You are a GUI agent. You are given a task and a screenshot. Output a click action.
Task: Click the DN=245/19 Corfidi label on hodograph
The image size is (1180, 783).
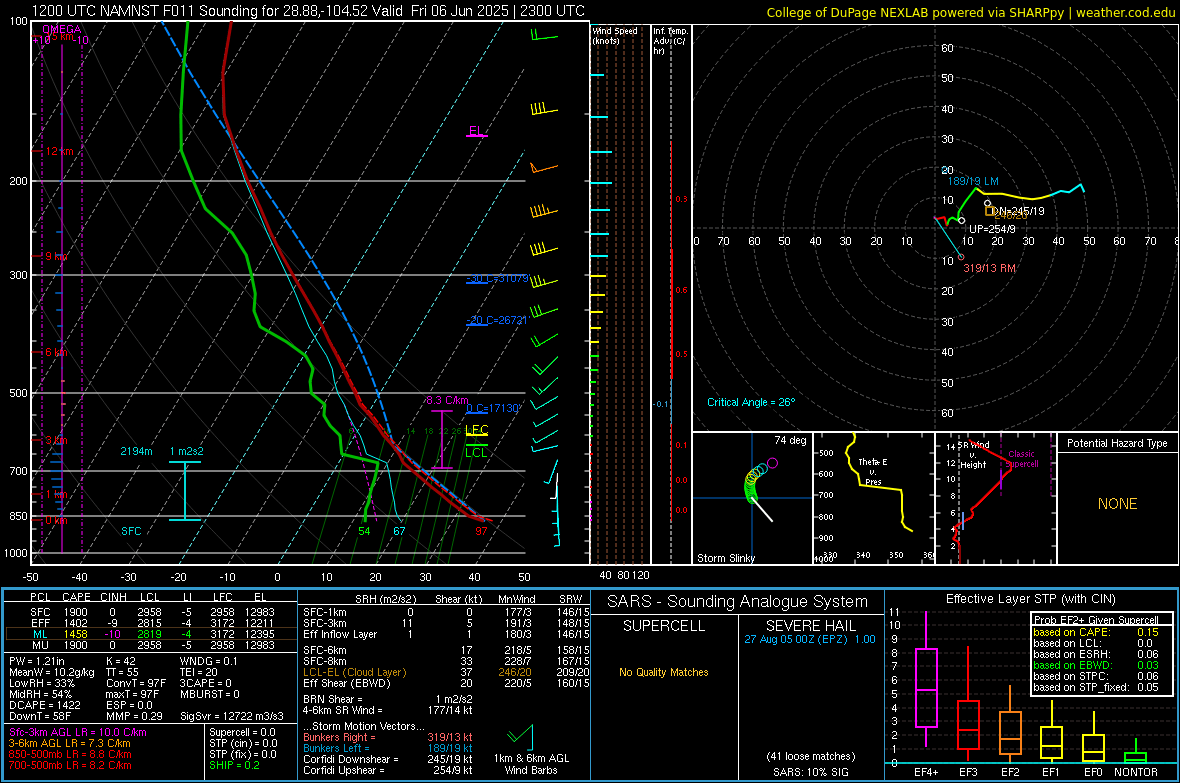coord(1018,211)
